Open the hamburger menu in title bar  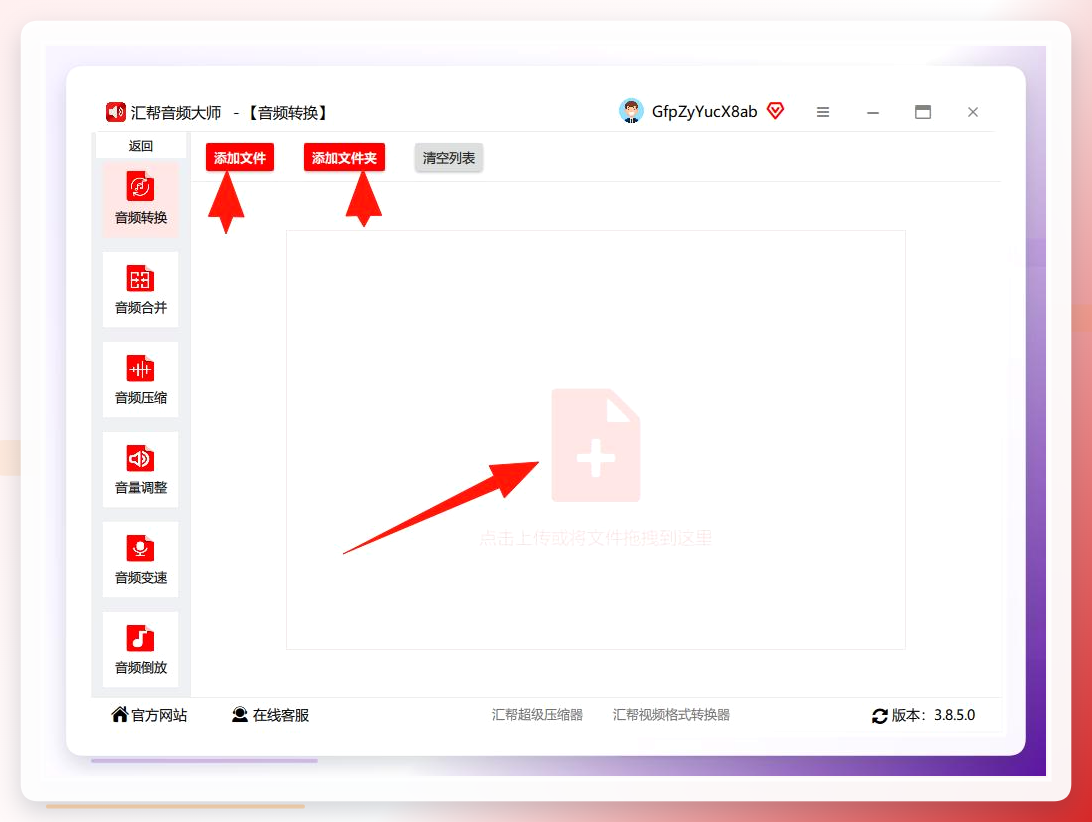(822, 112)
